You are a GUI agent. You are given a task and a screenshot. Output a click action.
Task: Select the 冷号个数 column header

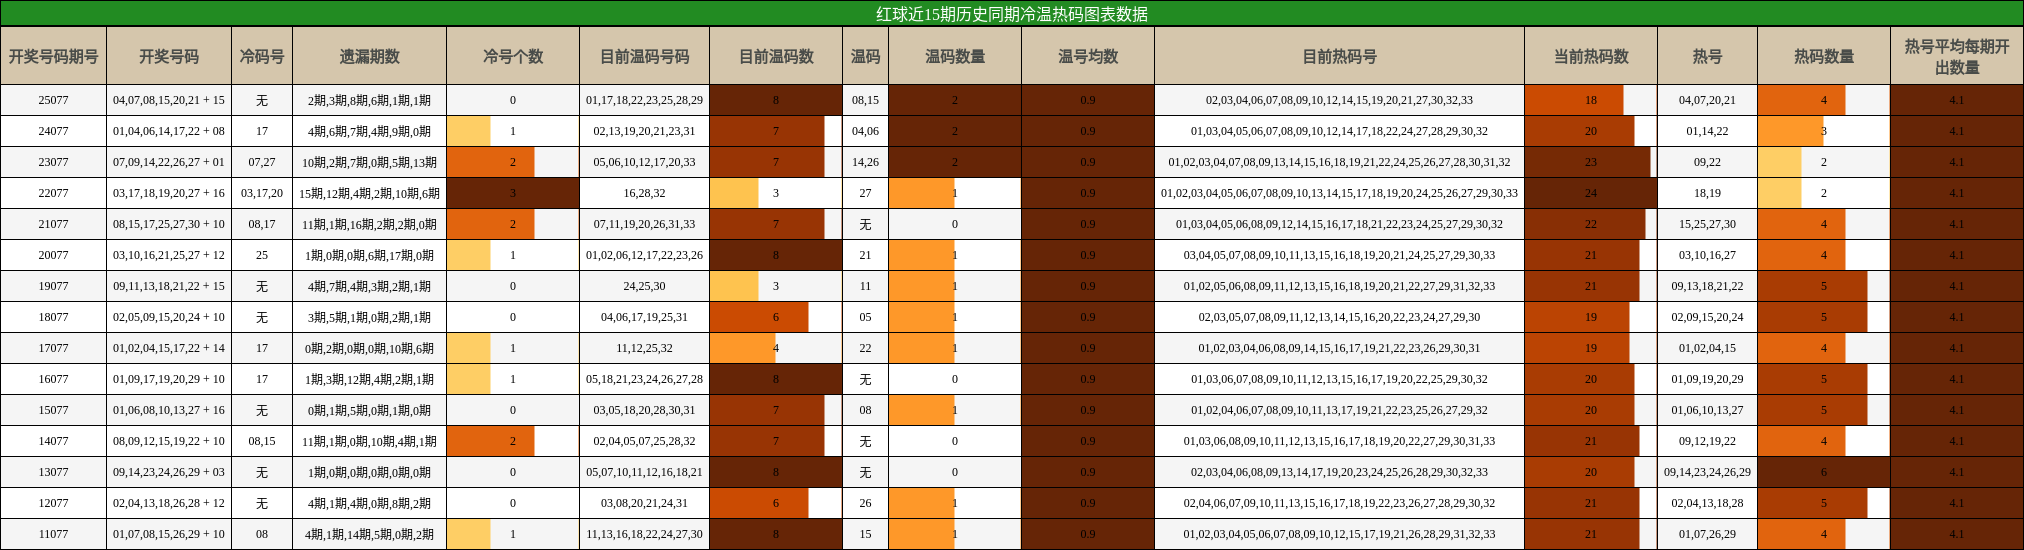pyautogui.click(x=513, y=57)
